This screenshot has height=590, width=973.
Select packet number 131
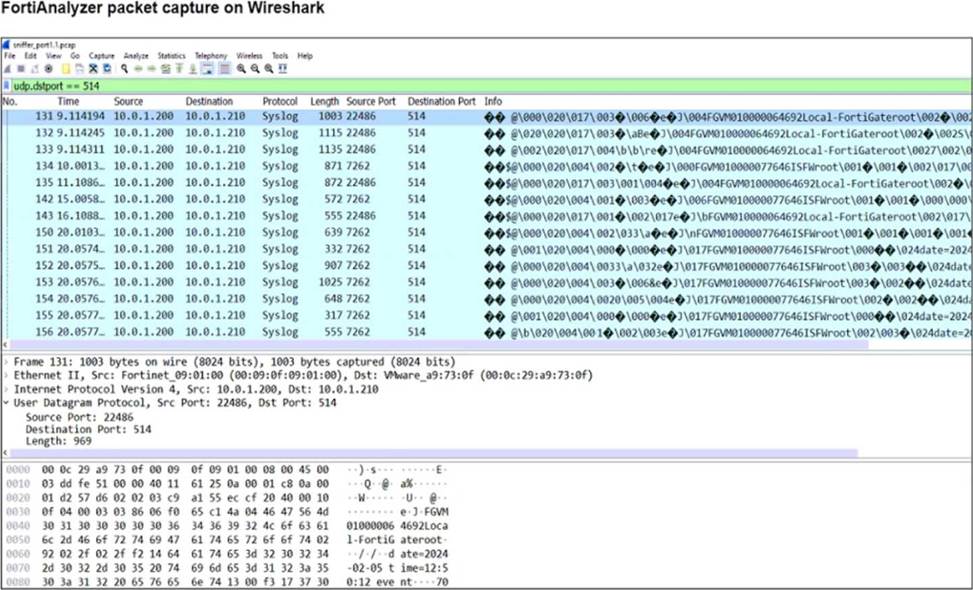pos(486,117)
